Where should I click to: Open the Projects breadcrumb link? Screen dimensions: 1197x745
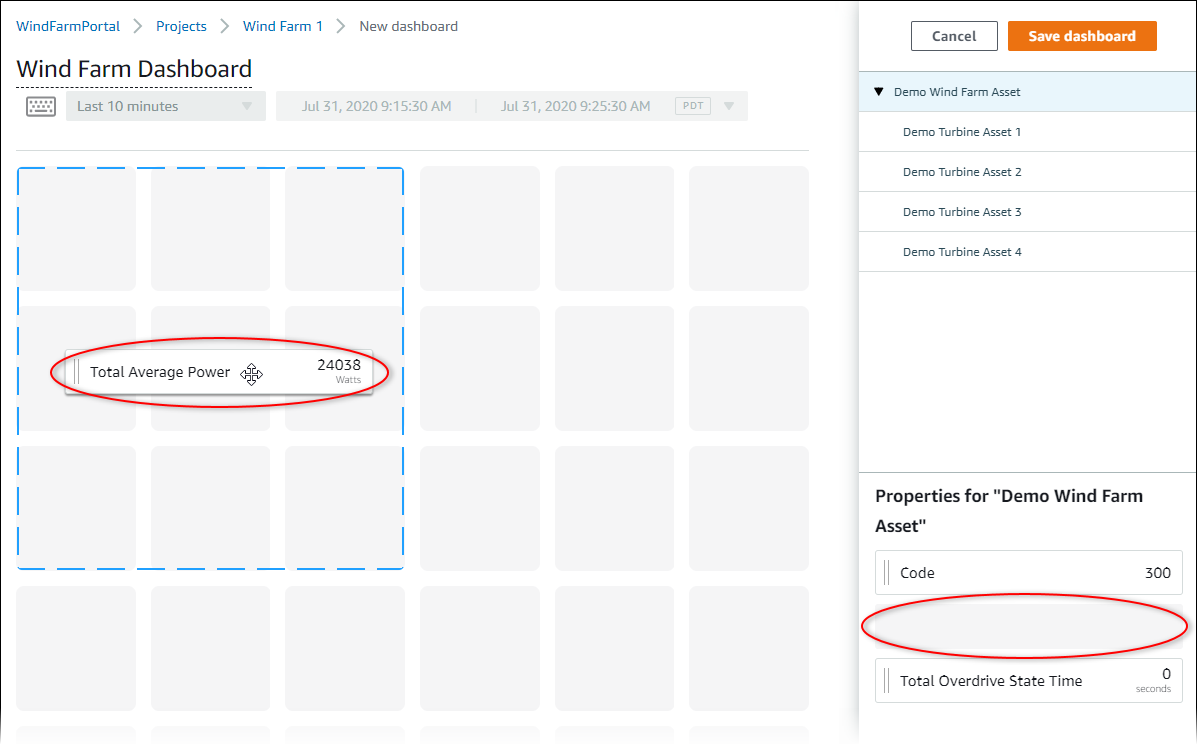[181, 26]
